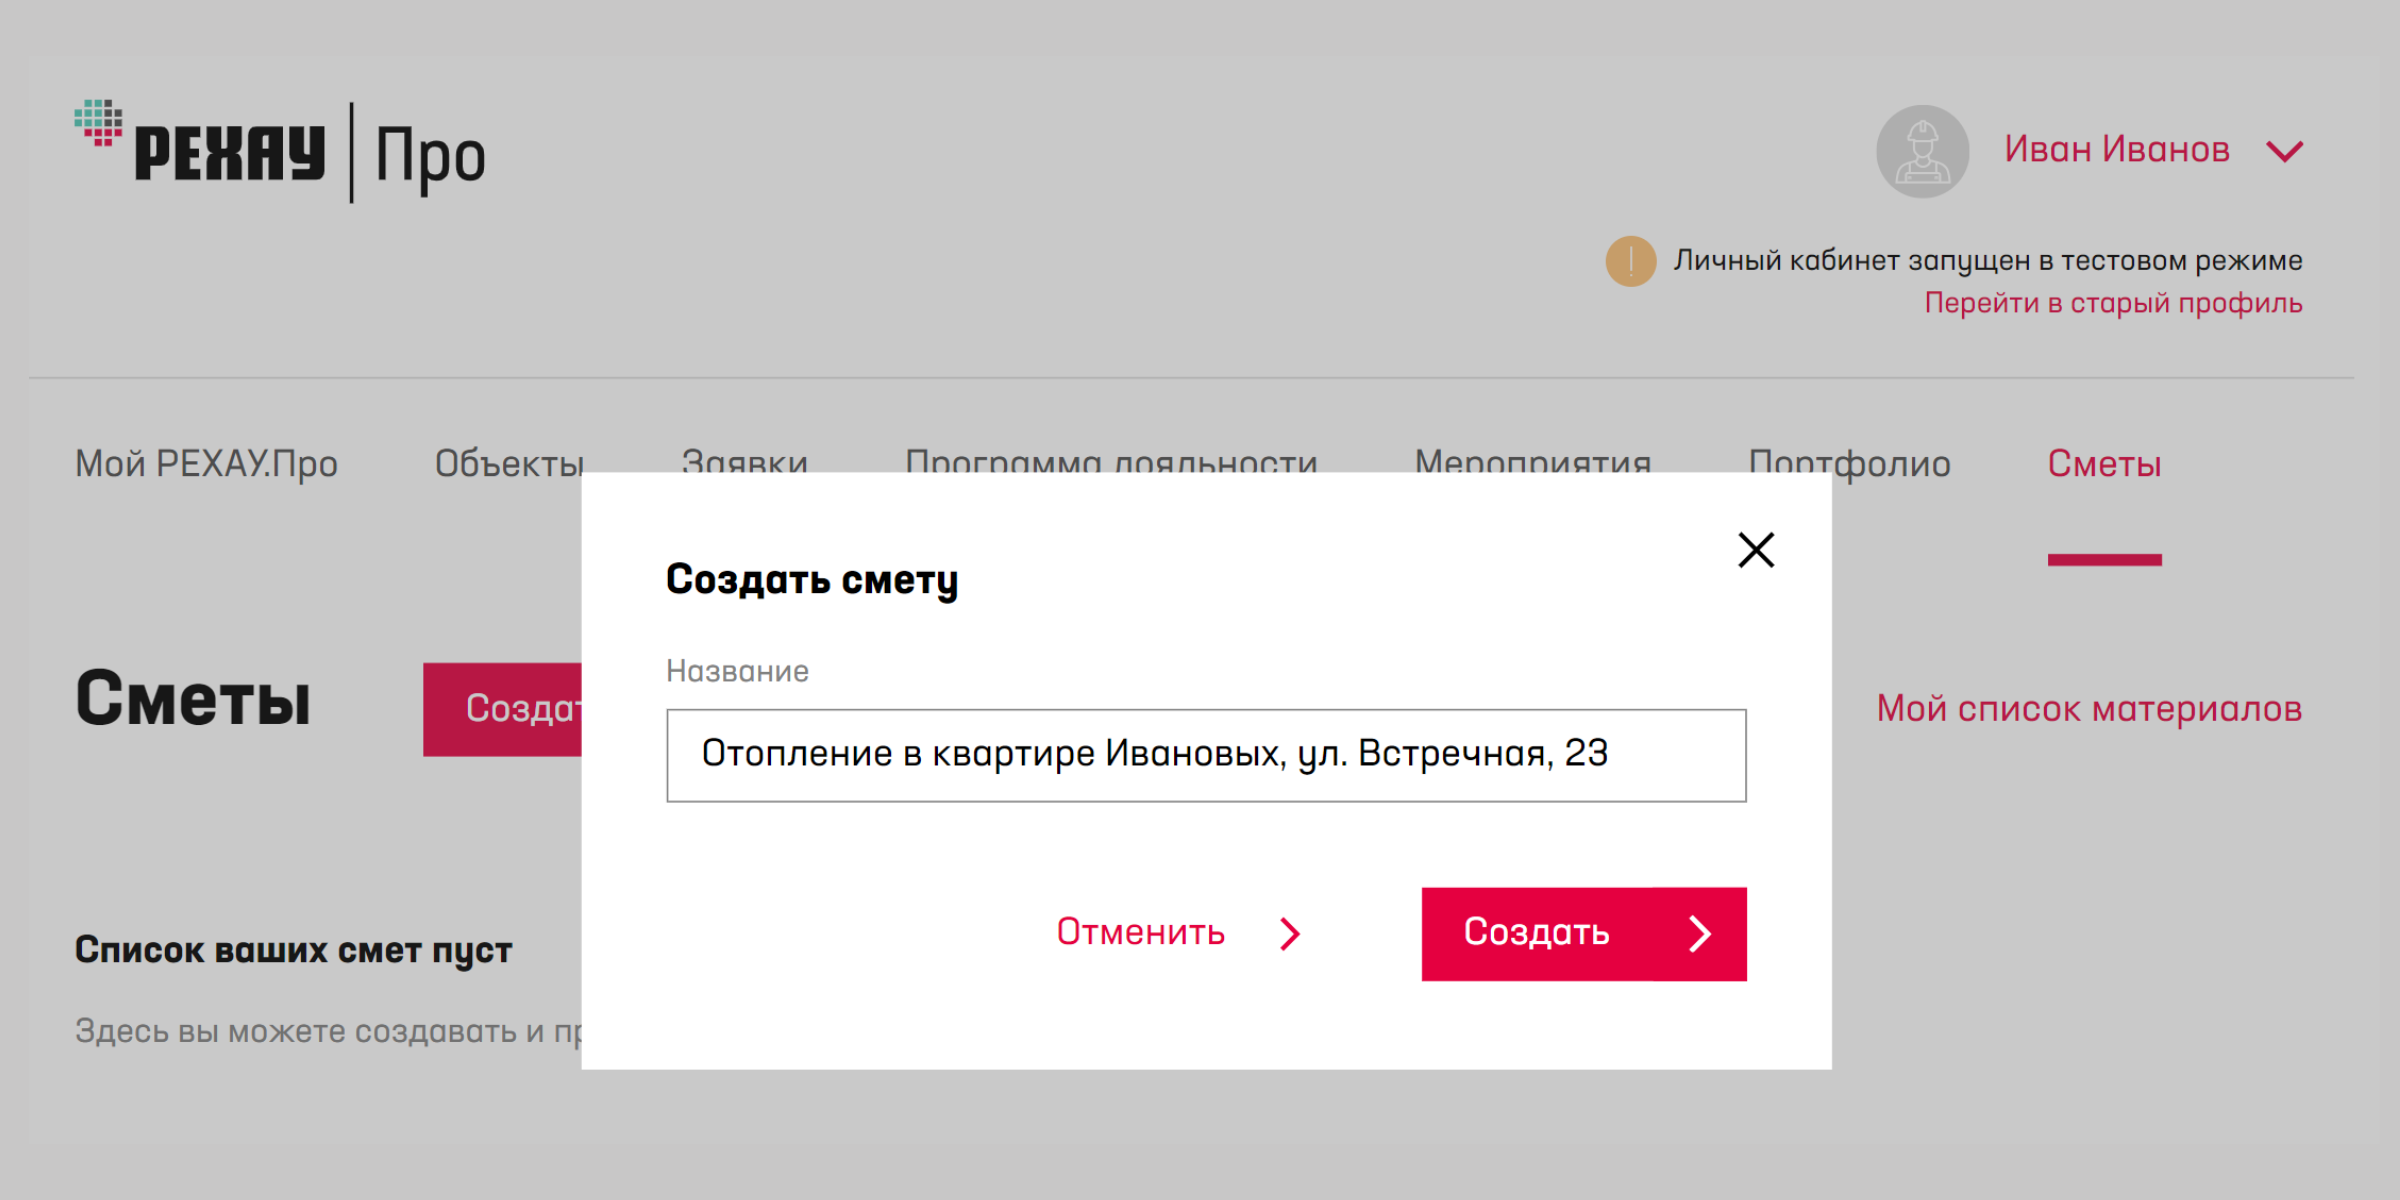
Task: Open the Объекты tab
Action: (x=508, y=461)
